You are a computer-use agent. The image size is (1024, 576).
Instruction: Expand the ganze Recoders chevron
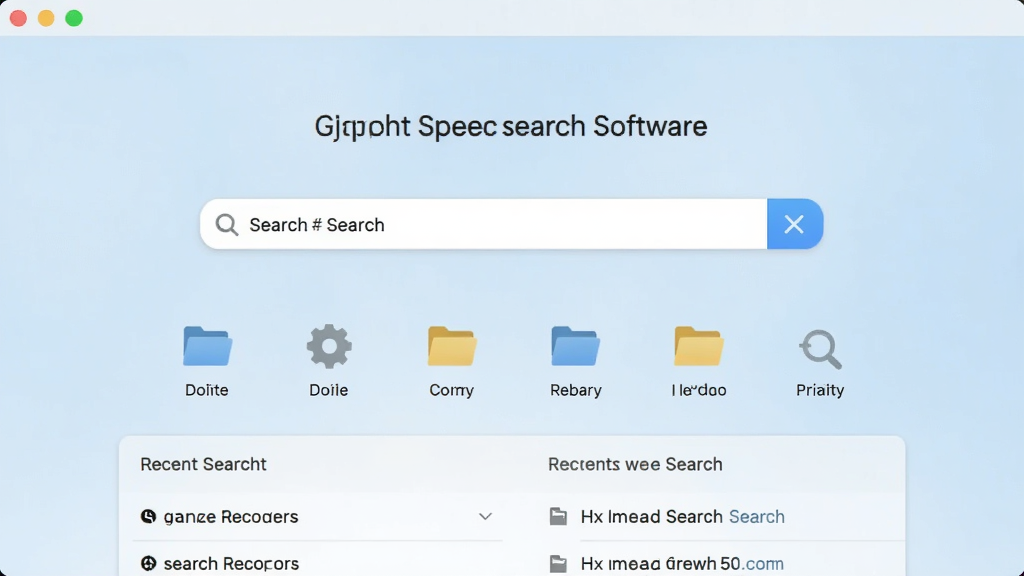click(x=485, y=517)
